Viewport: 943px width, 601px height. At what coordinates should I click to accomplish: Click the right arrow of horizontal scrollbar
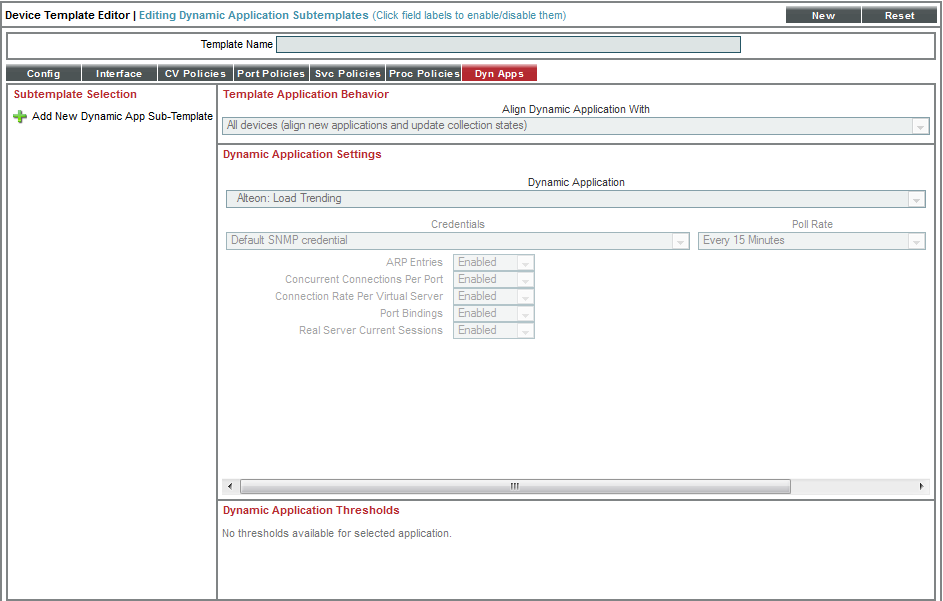[x=921, y=486]
